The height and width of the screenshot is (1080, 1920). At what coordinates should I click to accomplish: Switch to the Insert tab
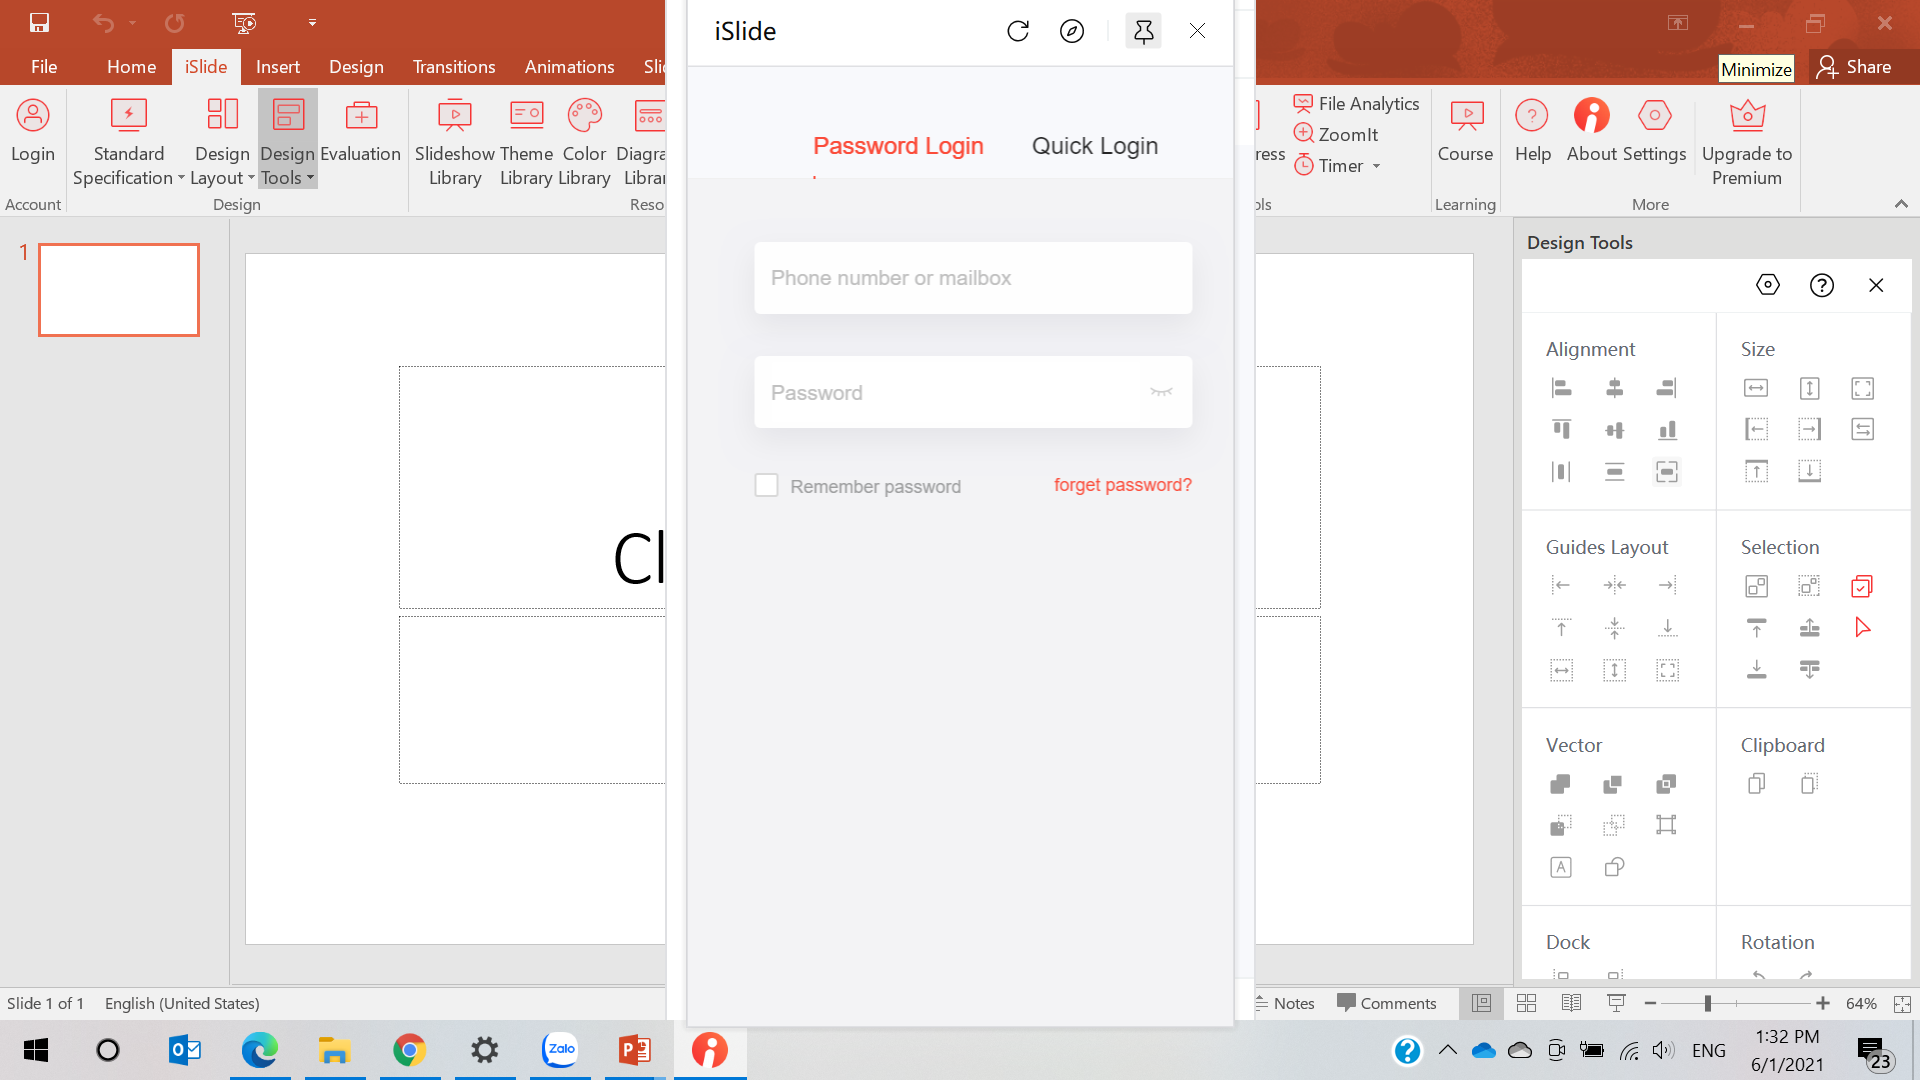[x=277, y=67]
